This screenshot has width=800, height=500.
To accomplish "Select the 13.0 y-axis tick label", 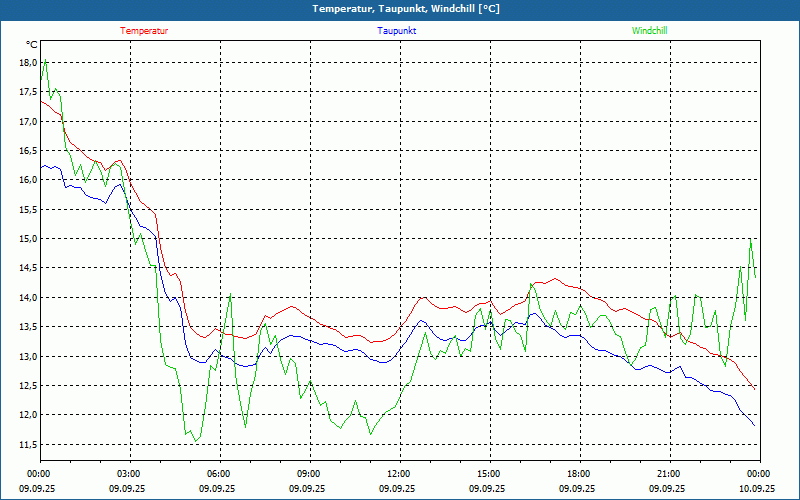I will (x=28, y=356).
